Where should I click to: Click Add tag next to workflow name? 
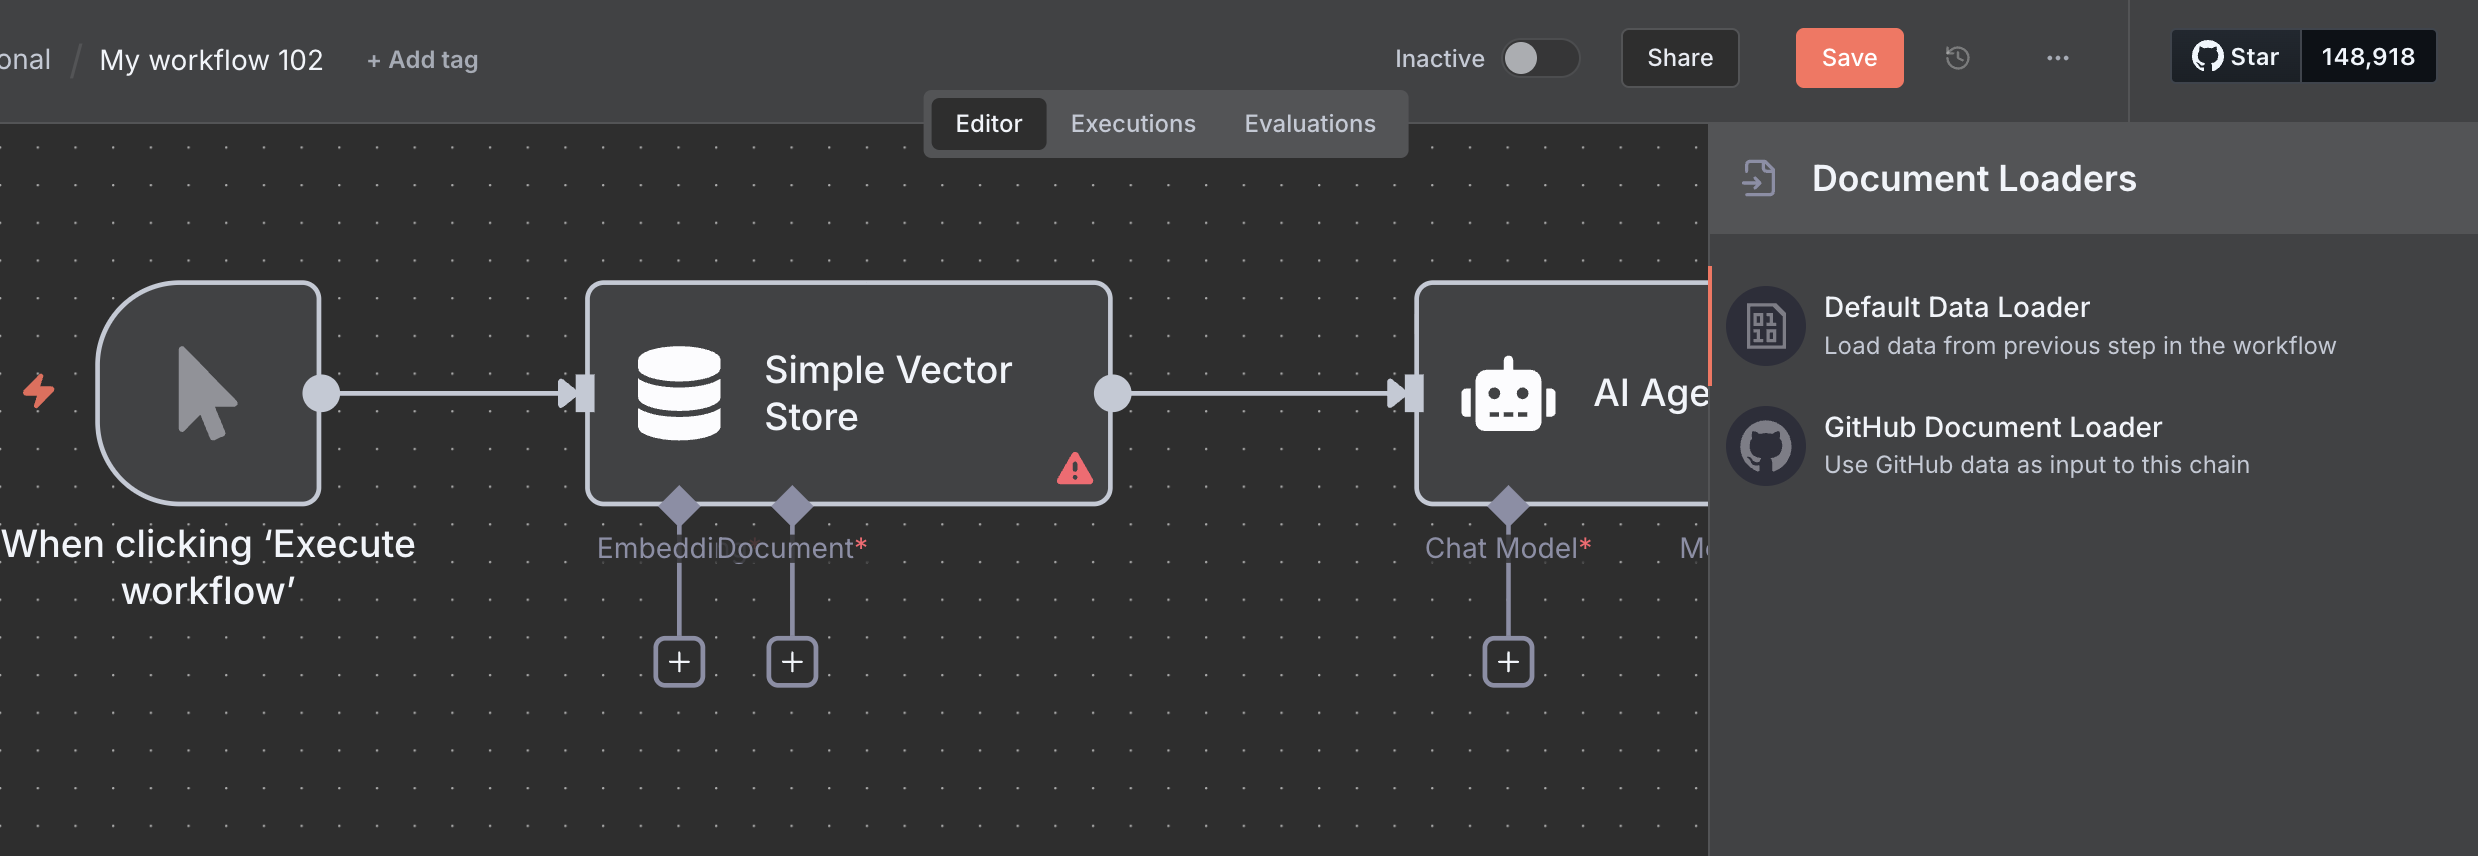point(422,60)
